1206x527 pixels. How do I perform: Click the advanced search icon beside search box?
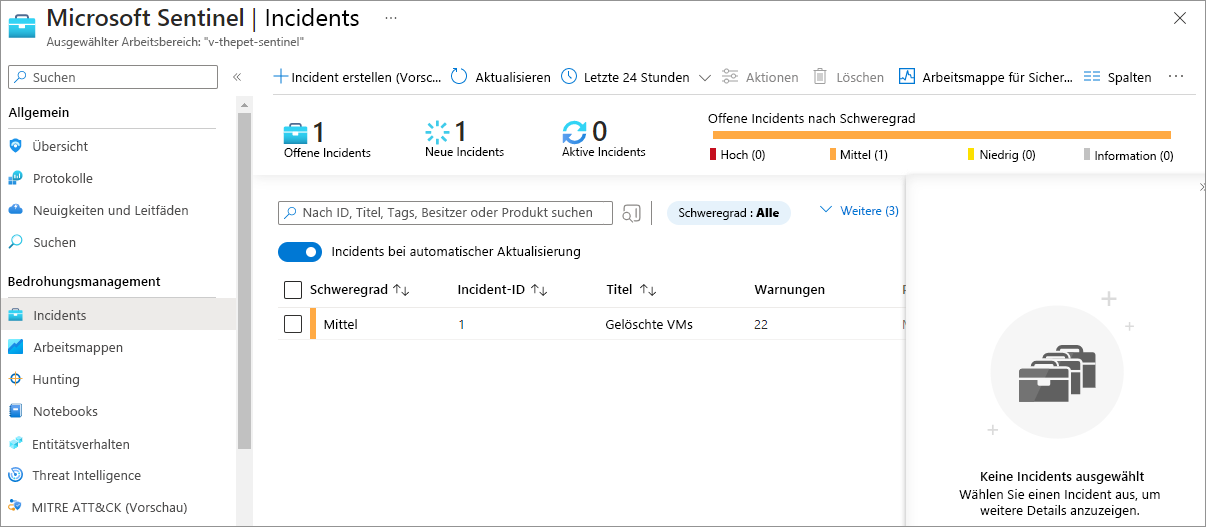(631, 212)
